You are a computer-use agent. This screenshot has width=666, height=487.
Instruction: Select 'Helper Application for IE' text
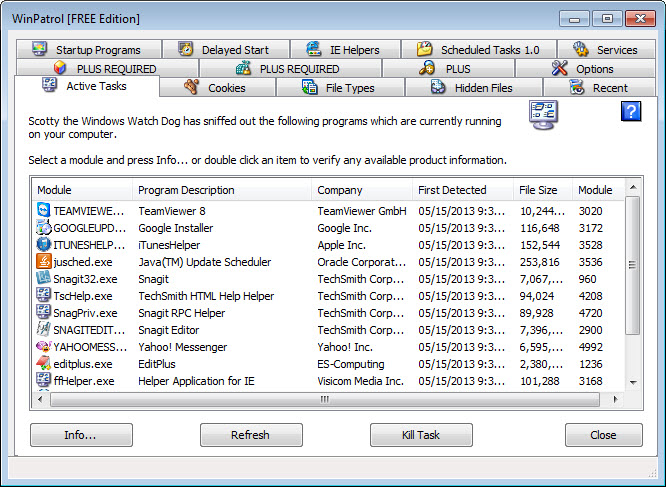(x=196, y=381)
